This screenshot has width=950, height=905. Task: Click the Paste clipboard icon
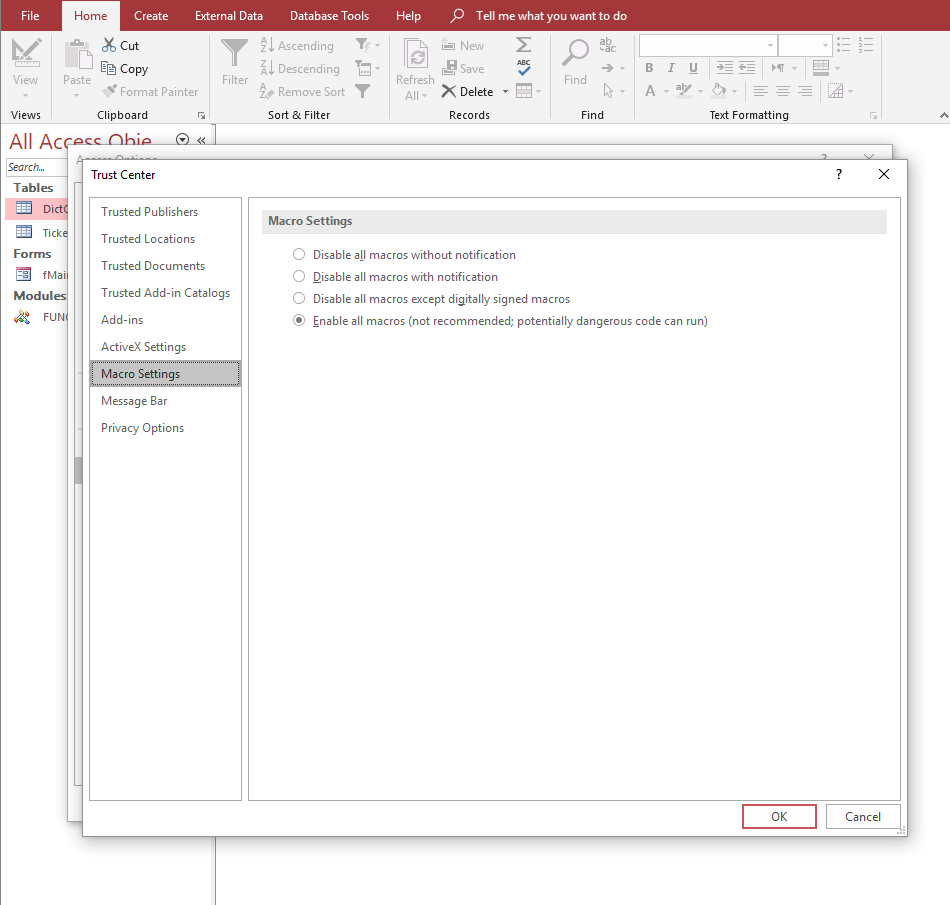point(78,55)
